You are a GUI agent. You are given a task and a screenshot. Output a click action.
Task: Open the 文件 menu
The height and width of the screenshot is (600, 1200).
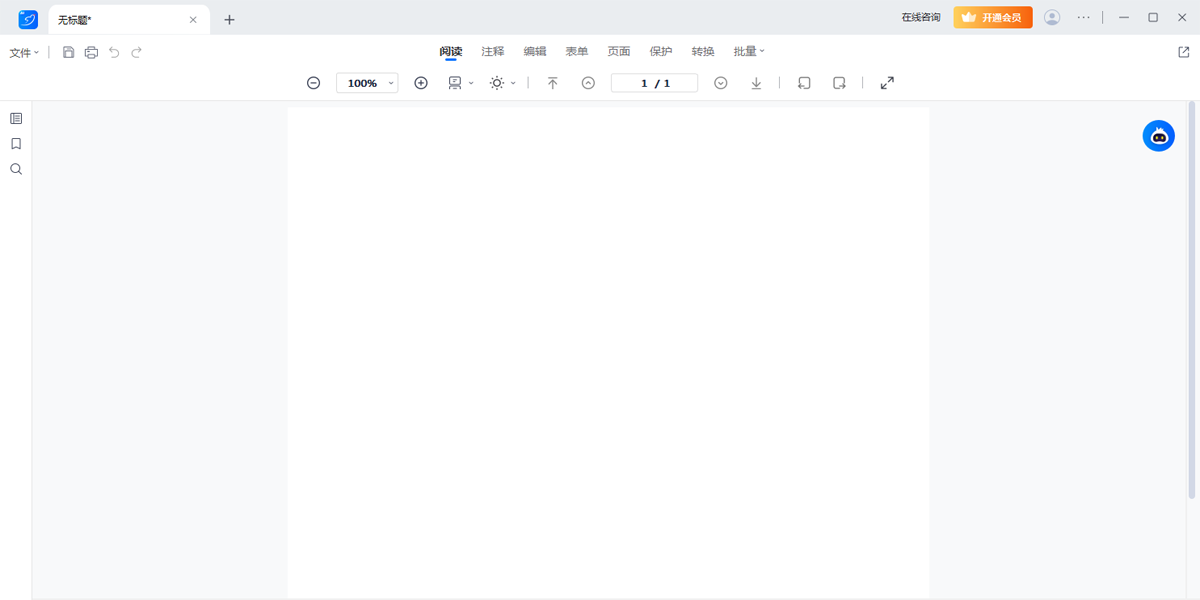point(24,52)
